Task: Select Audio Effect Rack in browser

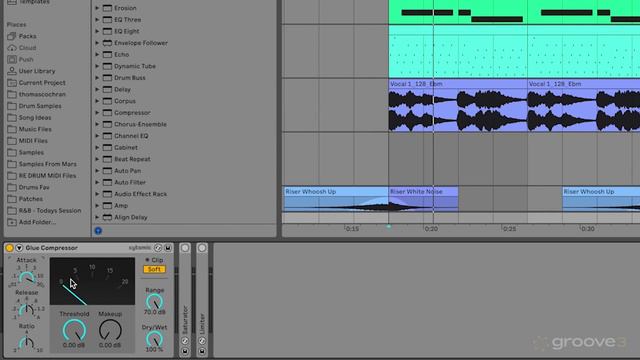Action: tap(140, 194)
